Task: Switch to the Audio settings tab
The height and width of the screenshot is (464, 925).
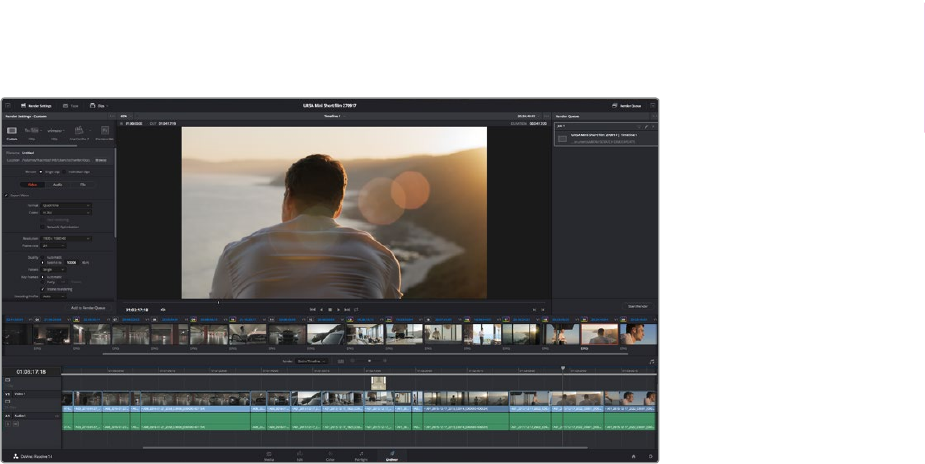Action: click(x=57, y=184)
